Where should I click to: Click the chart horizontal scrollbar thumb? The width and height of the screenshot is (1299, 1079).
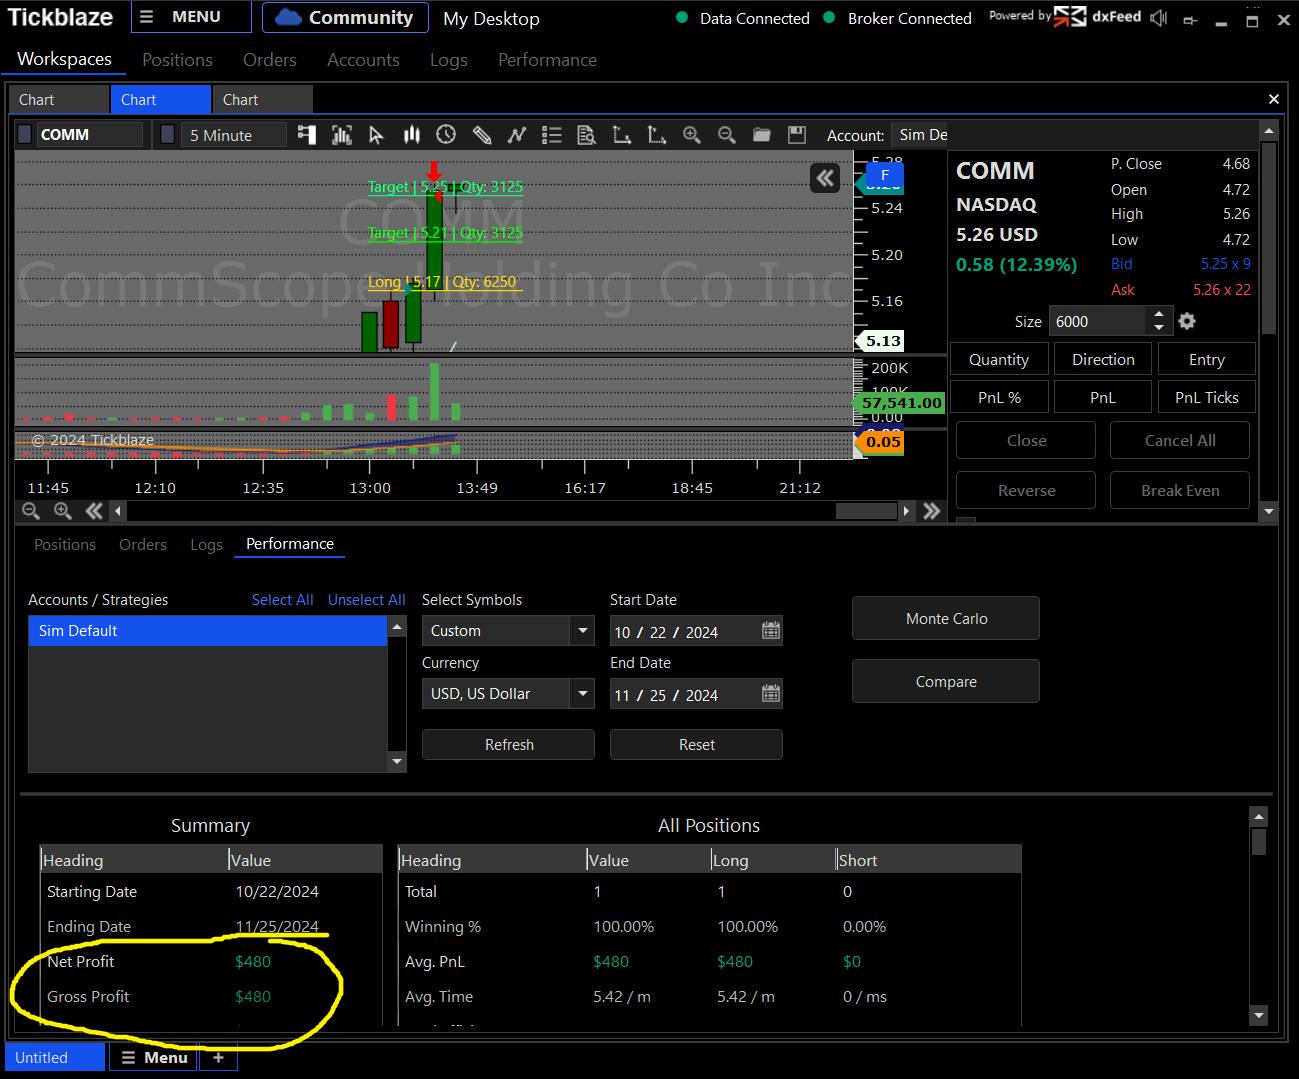(x=866, y=511)
